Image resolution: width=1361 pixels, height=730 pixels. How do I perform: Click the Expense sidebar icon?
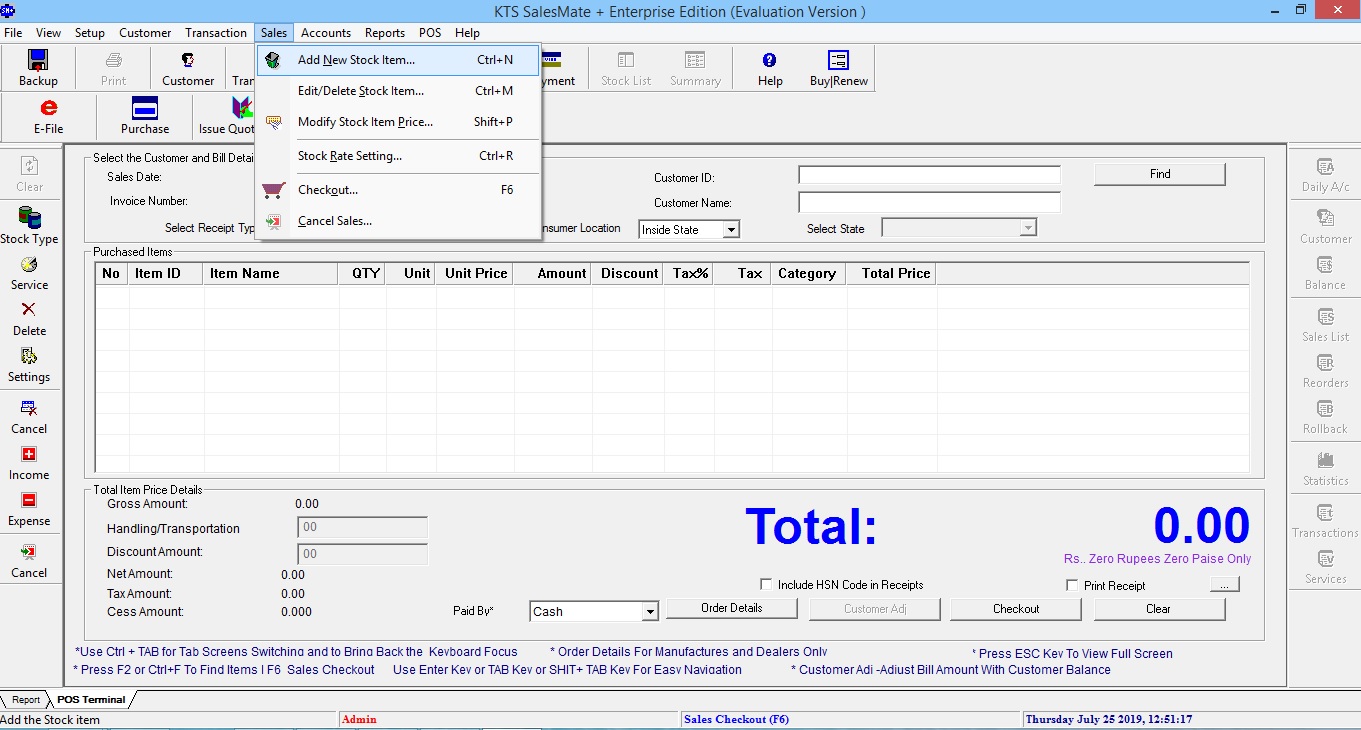pyautogui.click(x=29, y=501)
